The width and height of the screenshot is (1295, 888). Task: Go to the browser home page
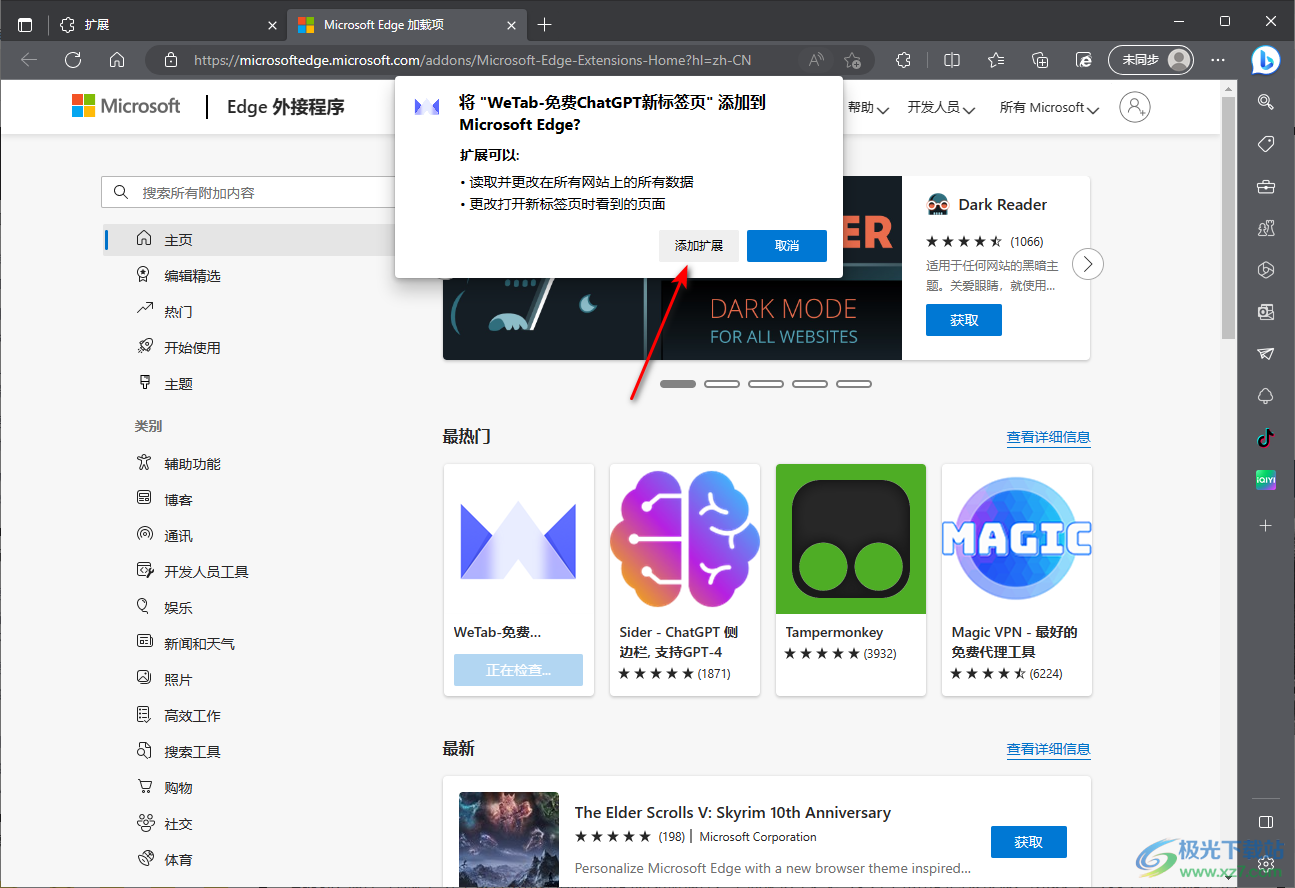point(117,60)
